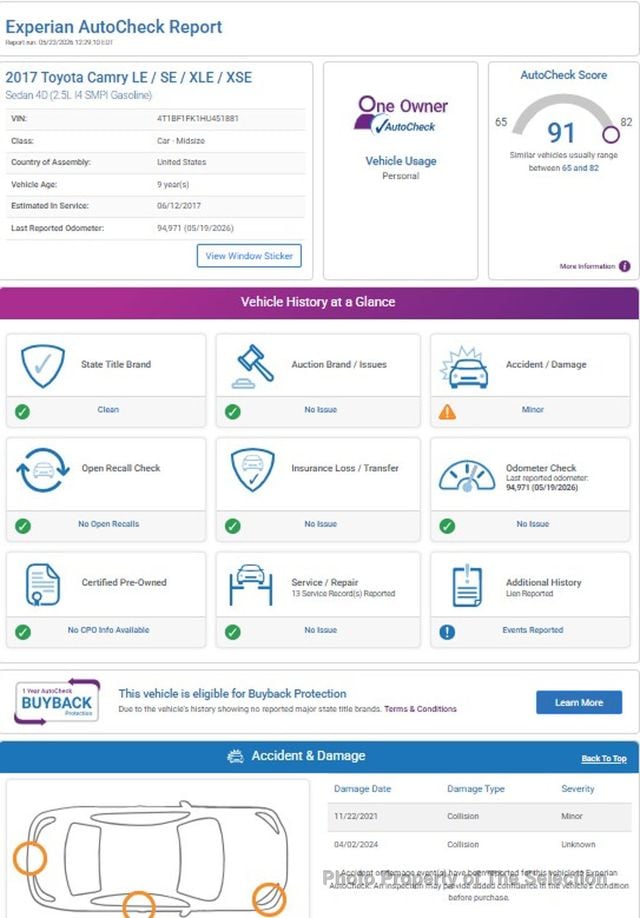Click the green check beside No Open Recalls
The width and height of the screenshot is (640, 918).
[22, 526]
